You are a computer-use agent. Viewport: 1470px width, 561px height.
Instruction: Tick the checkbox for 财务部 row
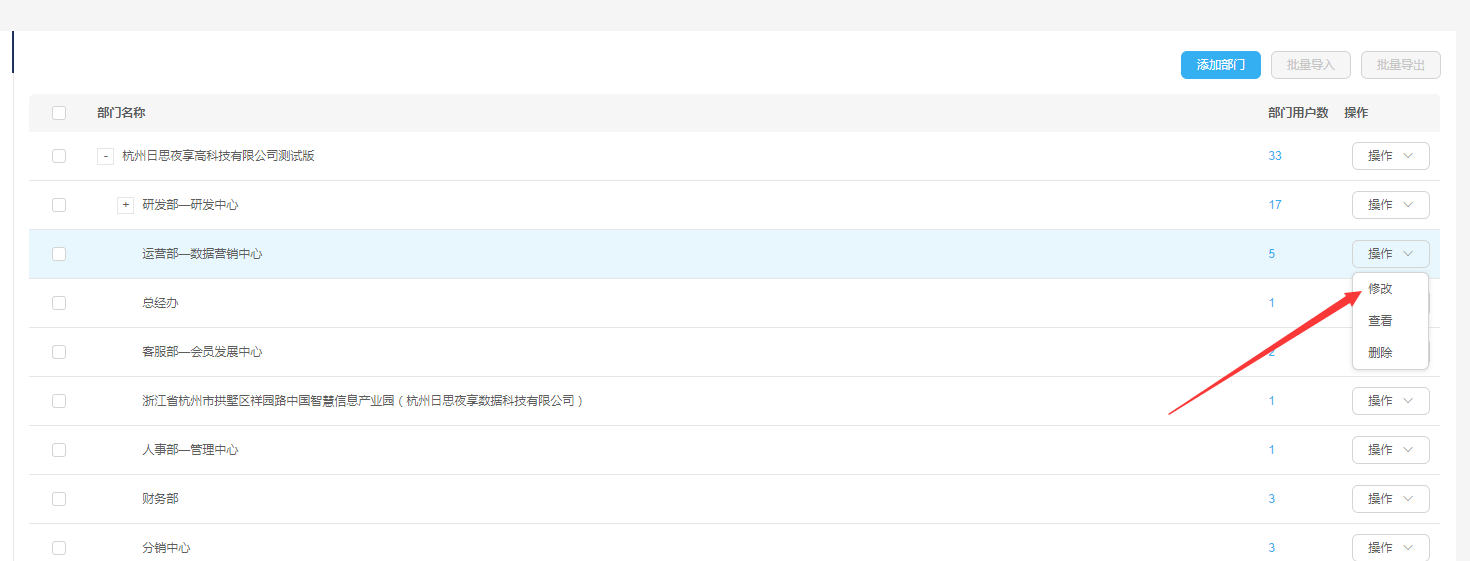tap(59, 499)
